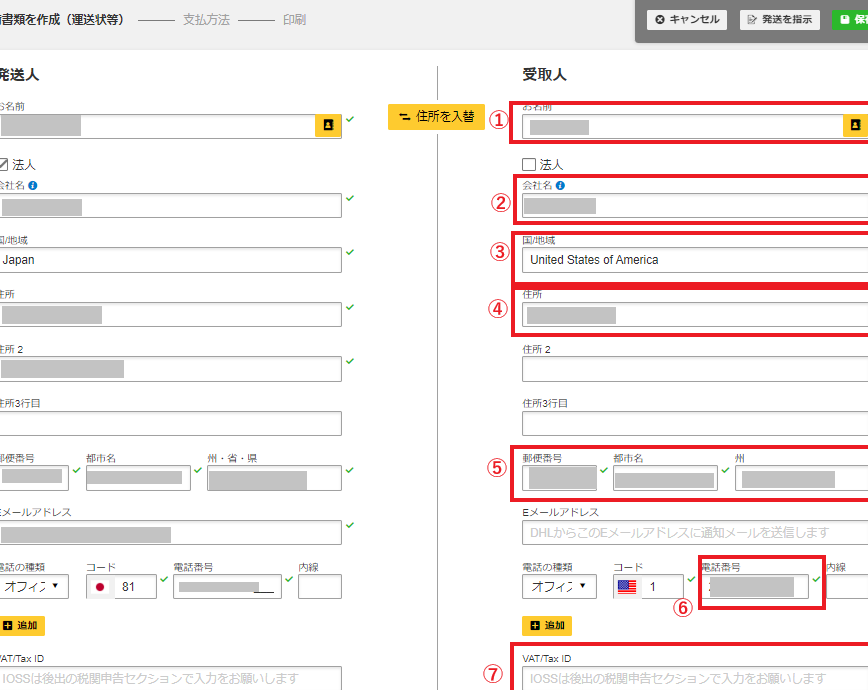Click sender company name info icon
The height and width of the screenshot is (690, 868).
point(33,186)
